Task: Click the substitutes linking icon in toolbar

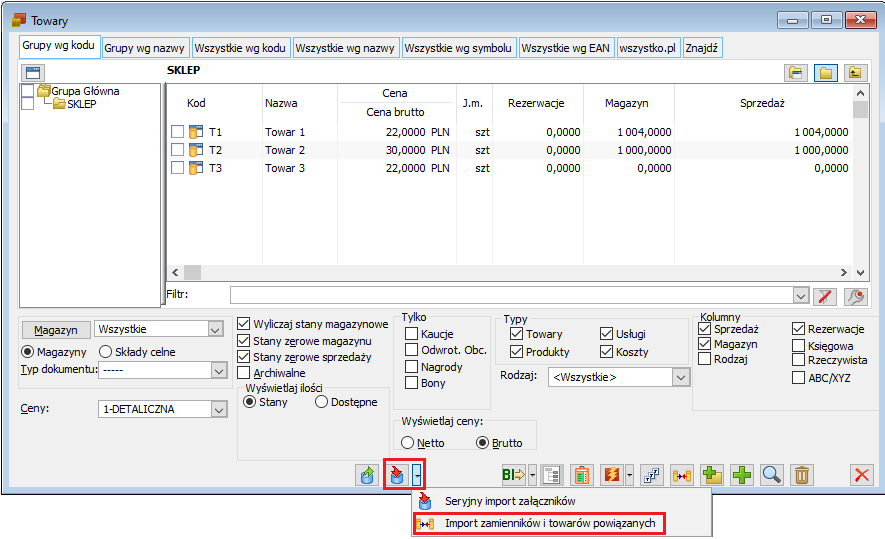Action: pyautogui.click(x=682, y=475)
